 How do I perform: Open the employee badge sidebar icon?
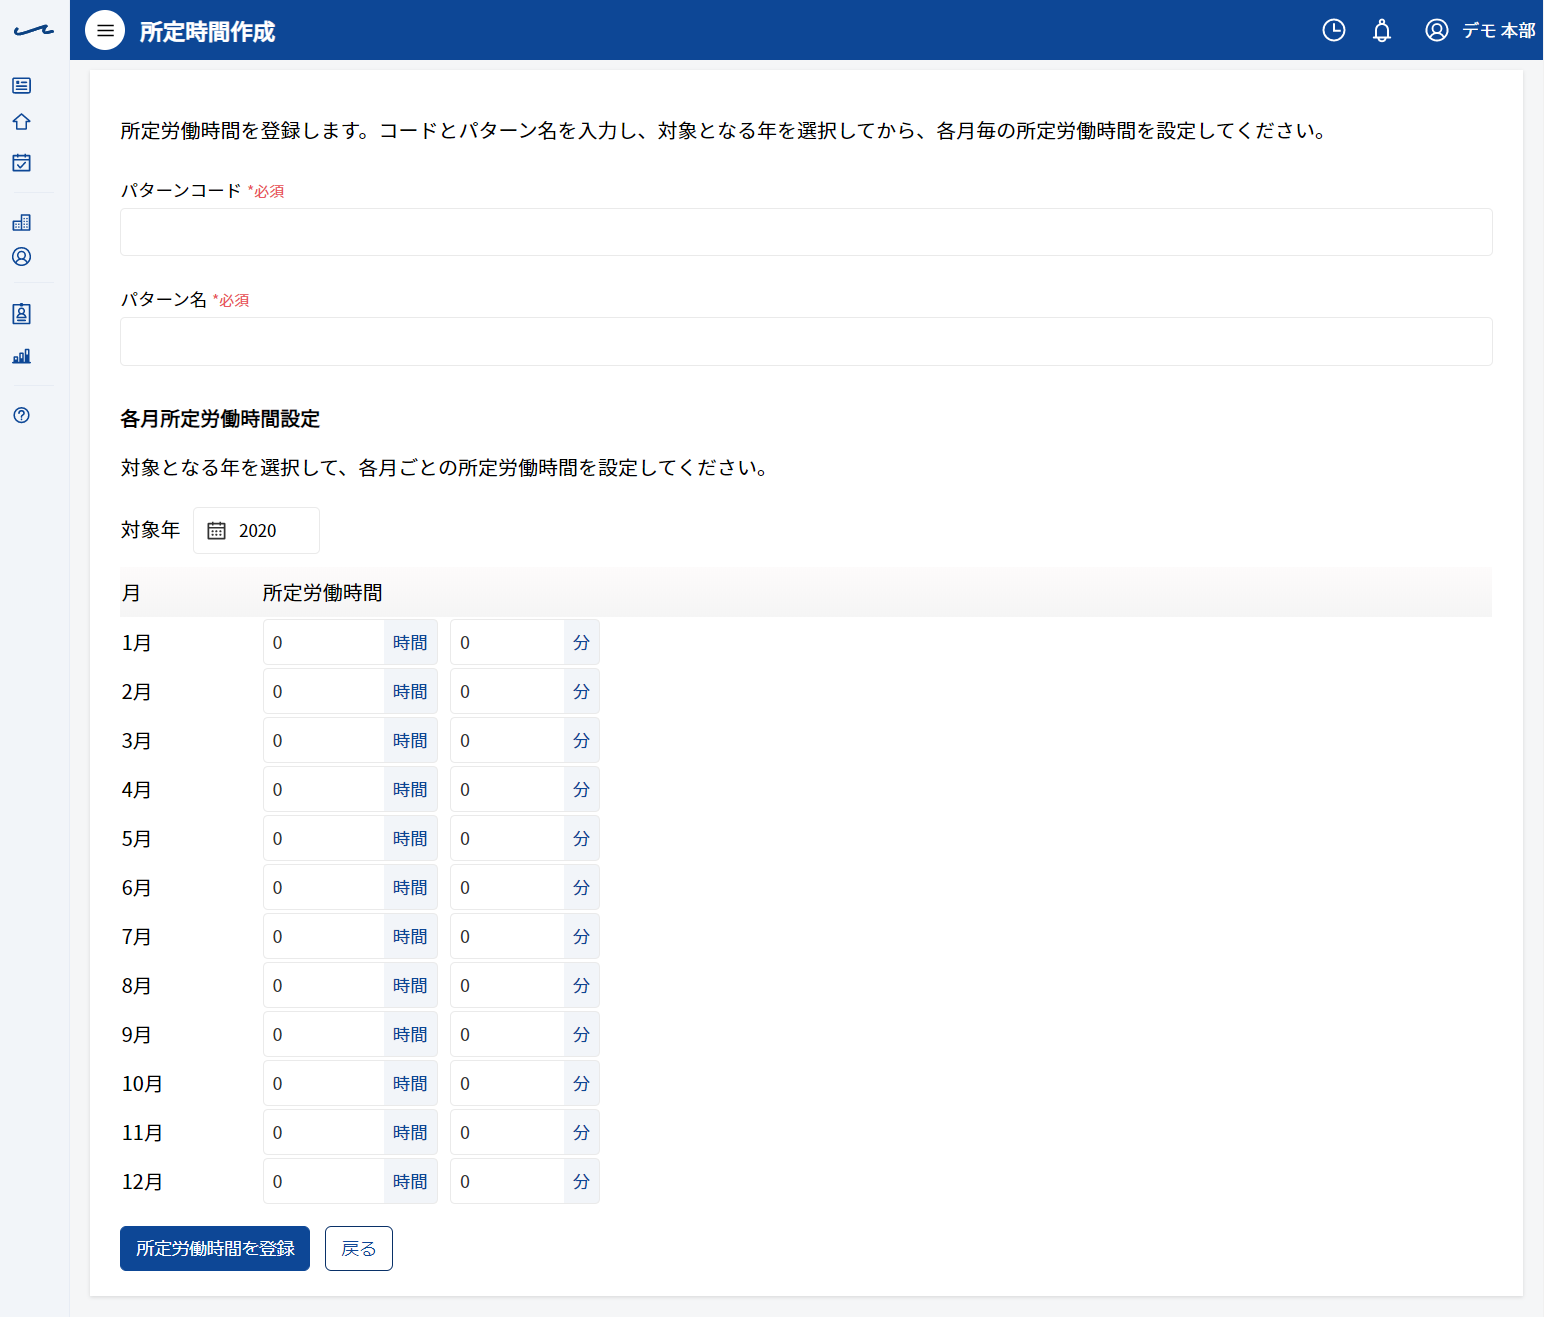point(21,314)
